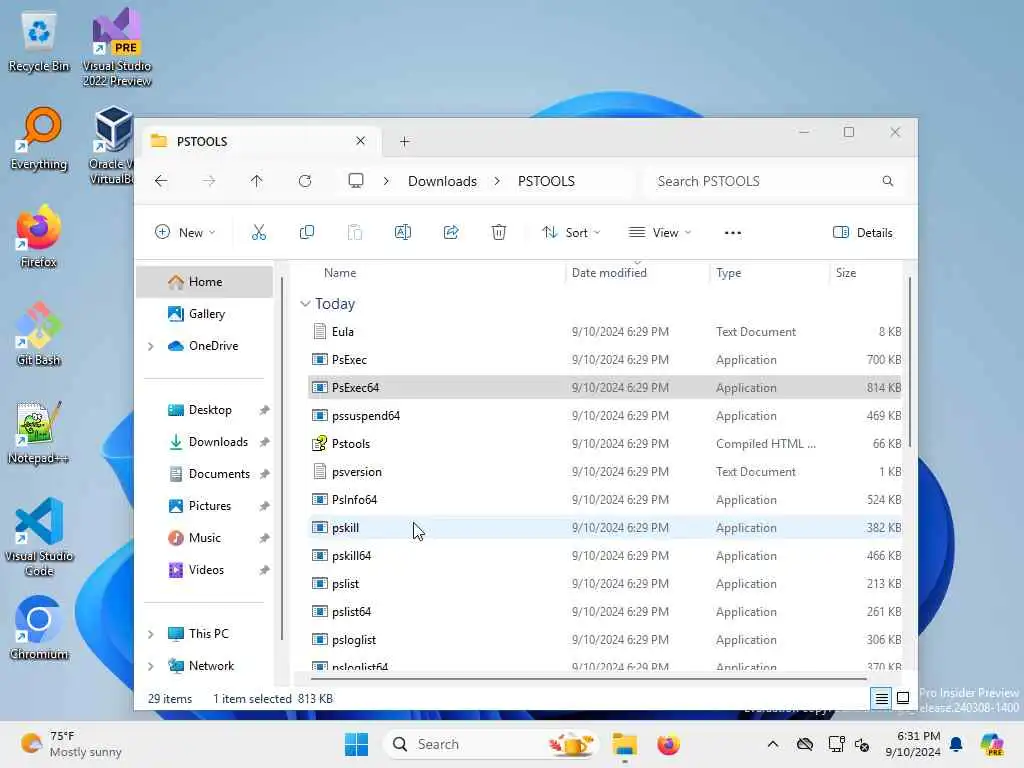Image resolution: width=1024 pixels, height=768 pixels.
Task: Click Downloads in the address breadcrumb
Action: 442,181
